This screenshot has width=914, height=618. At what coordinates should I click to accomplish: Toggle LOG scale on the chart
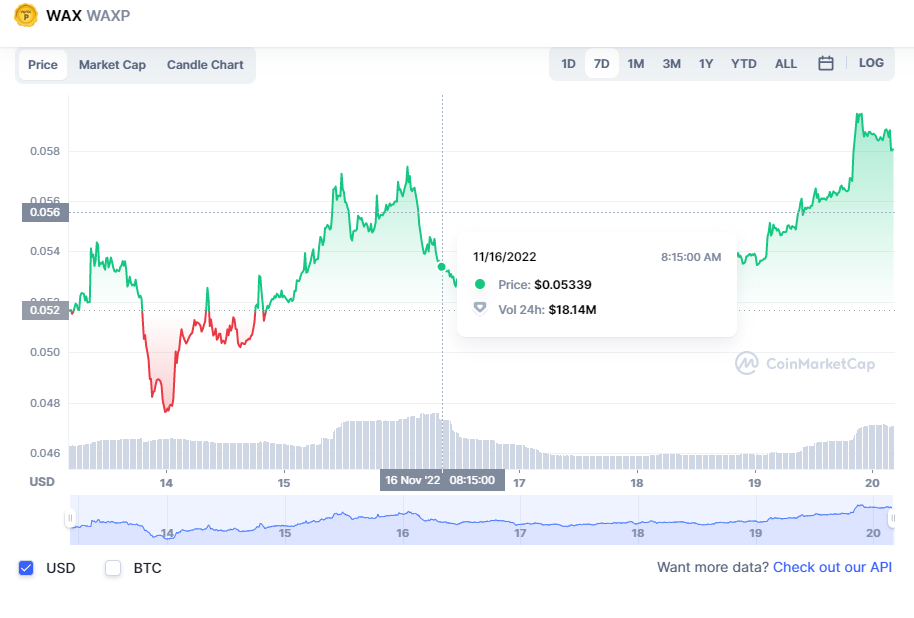[871, 63]
